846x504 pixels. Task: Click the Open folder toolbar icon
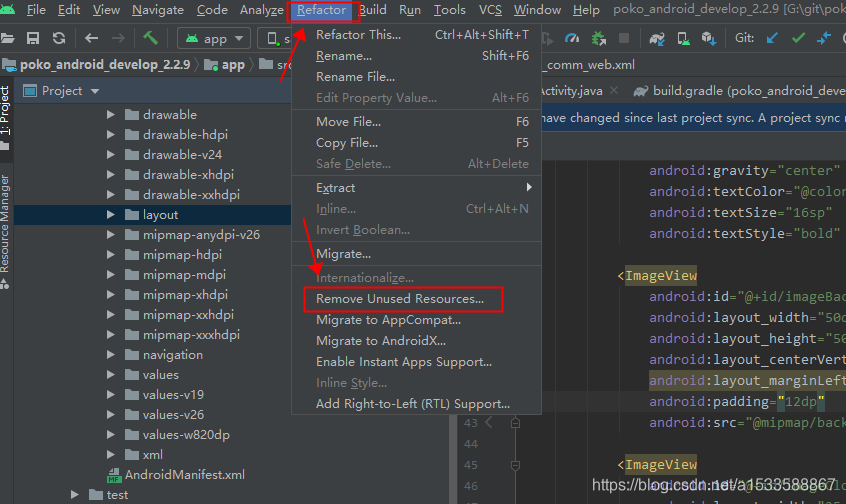point(6,38)
